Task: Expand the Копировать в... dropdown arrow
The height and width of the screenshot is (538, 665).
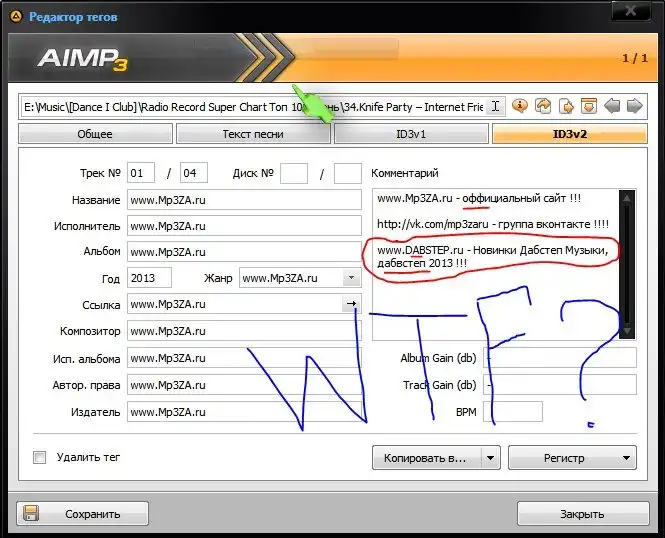Action: point(490,458)
